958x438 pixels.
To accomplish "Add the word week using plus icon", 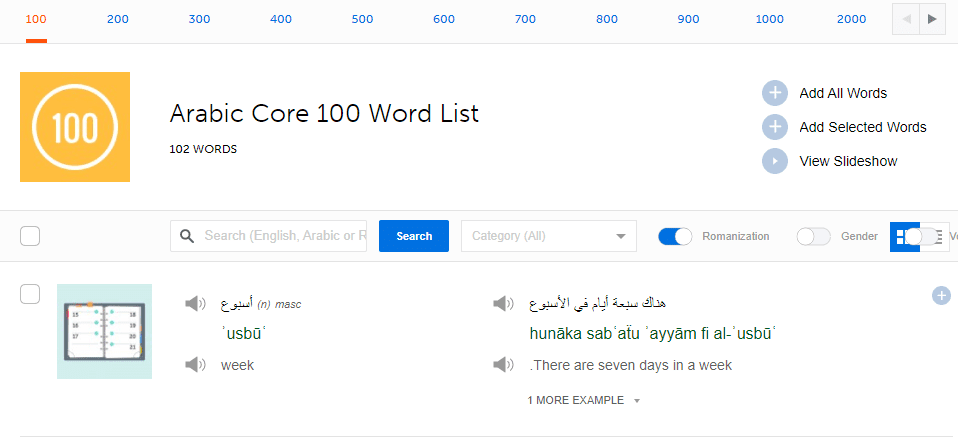I will point(941,295).
